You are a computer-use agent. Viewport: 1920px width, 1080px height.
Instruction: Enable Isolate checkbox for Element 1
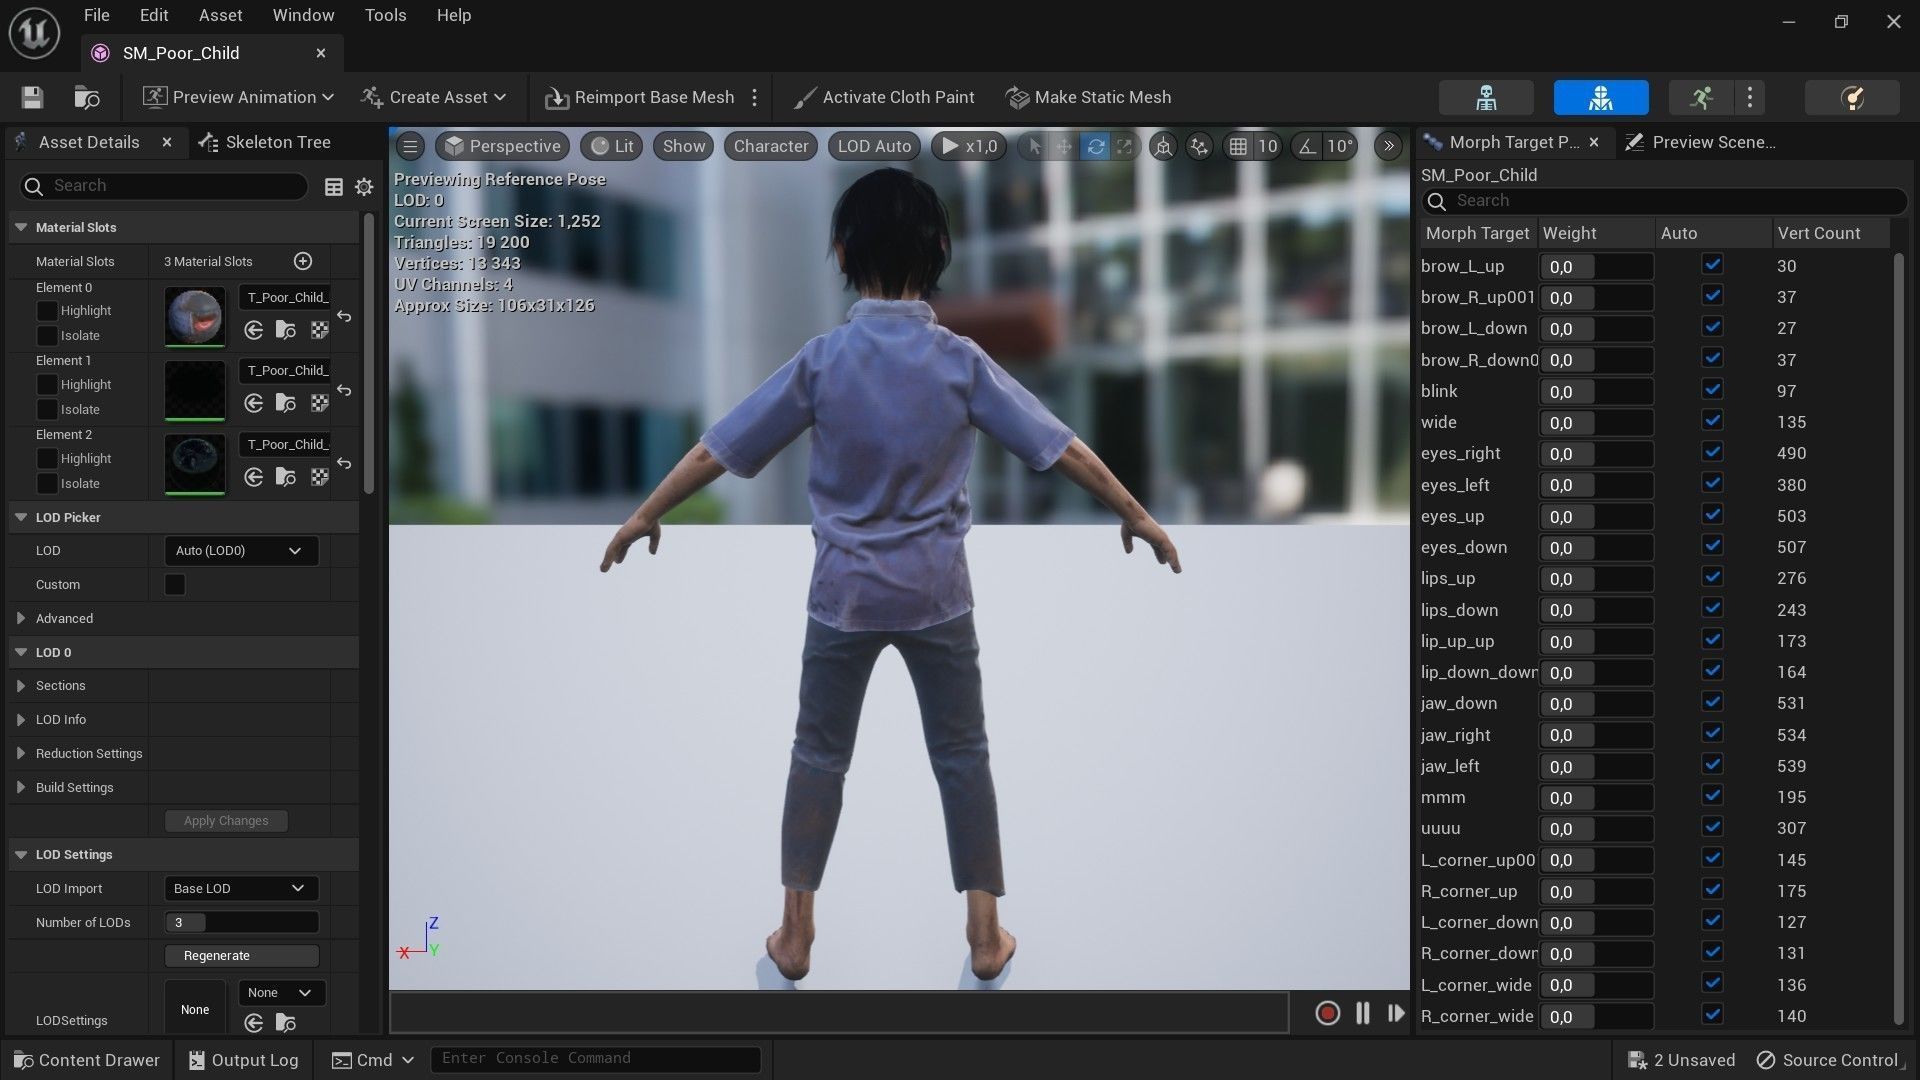(47, 409)
